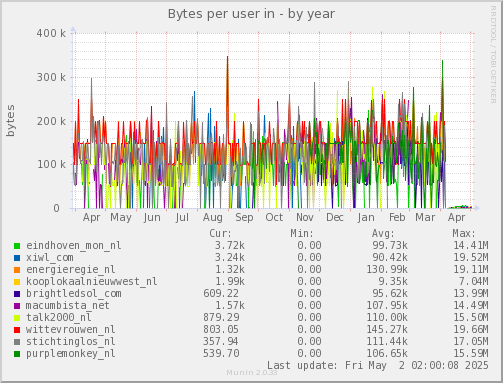Image resolution: width=503 pixels, height=383 pixels.
Task: Click the xiwl_com blue legend swatch
Action: 17,258
